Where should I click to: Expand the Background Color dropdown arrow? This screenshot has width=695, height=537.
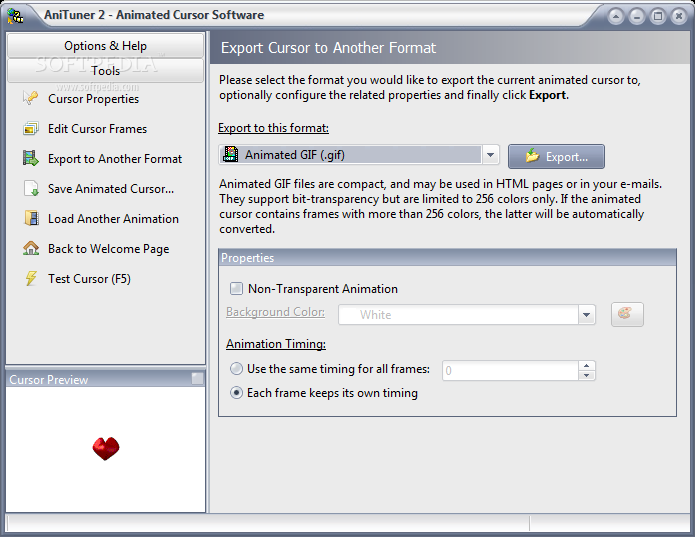coord(586,315)
